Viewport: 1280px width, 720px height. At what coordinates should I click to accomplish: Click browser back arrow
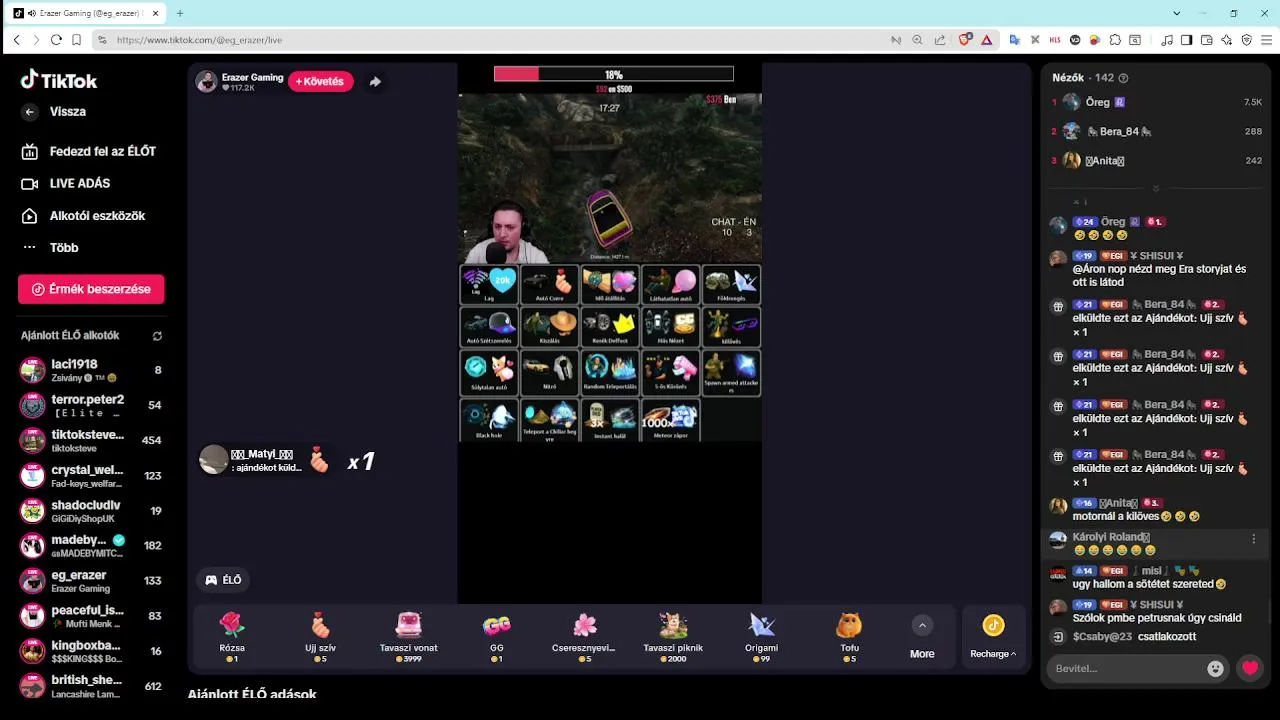point(16,40)
